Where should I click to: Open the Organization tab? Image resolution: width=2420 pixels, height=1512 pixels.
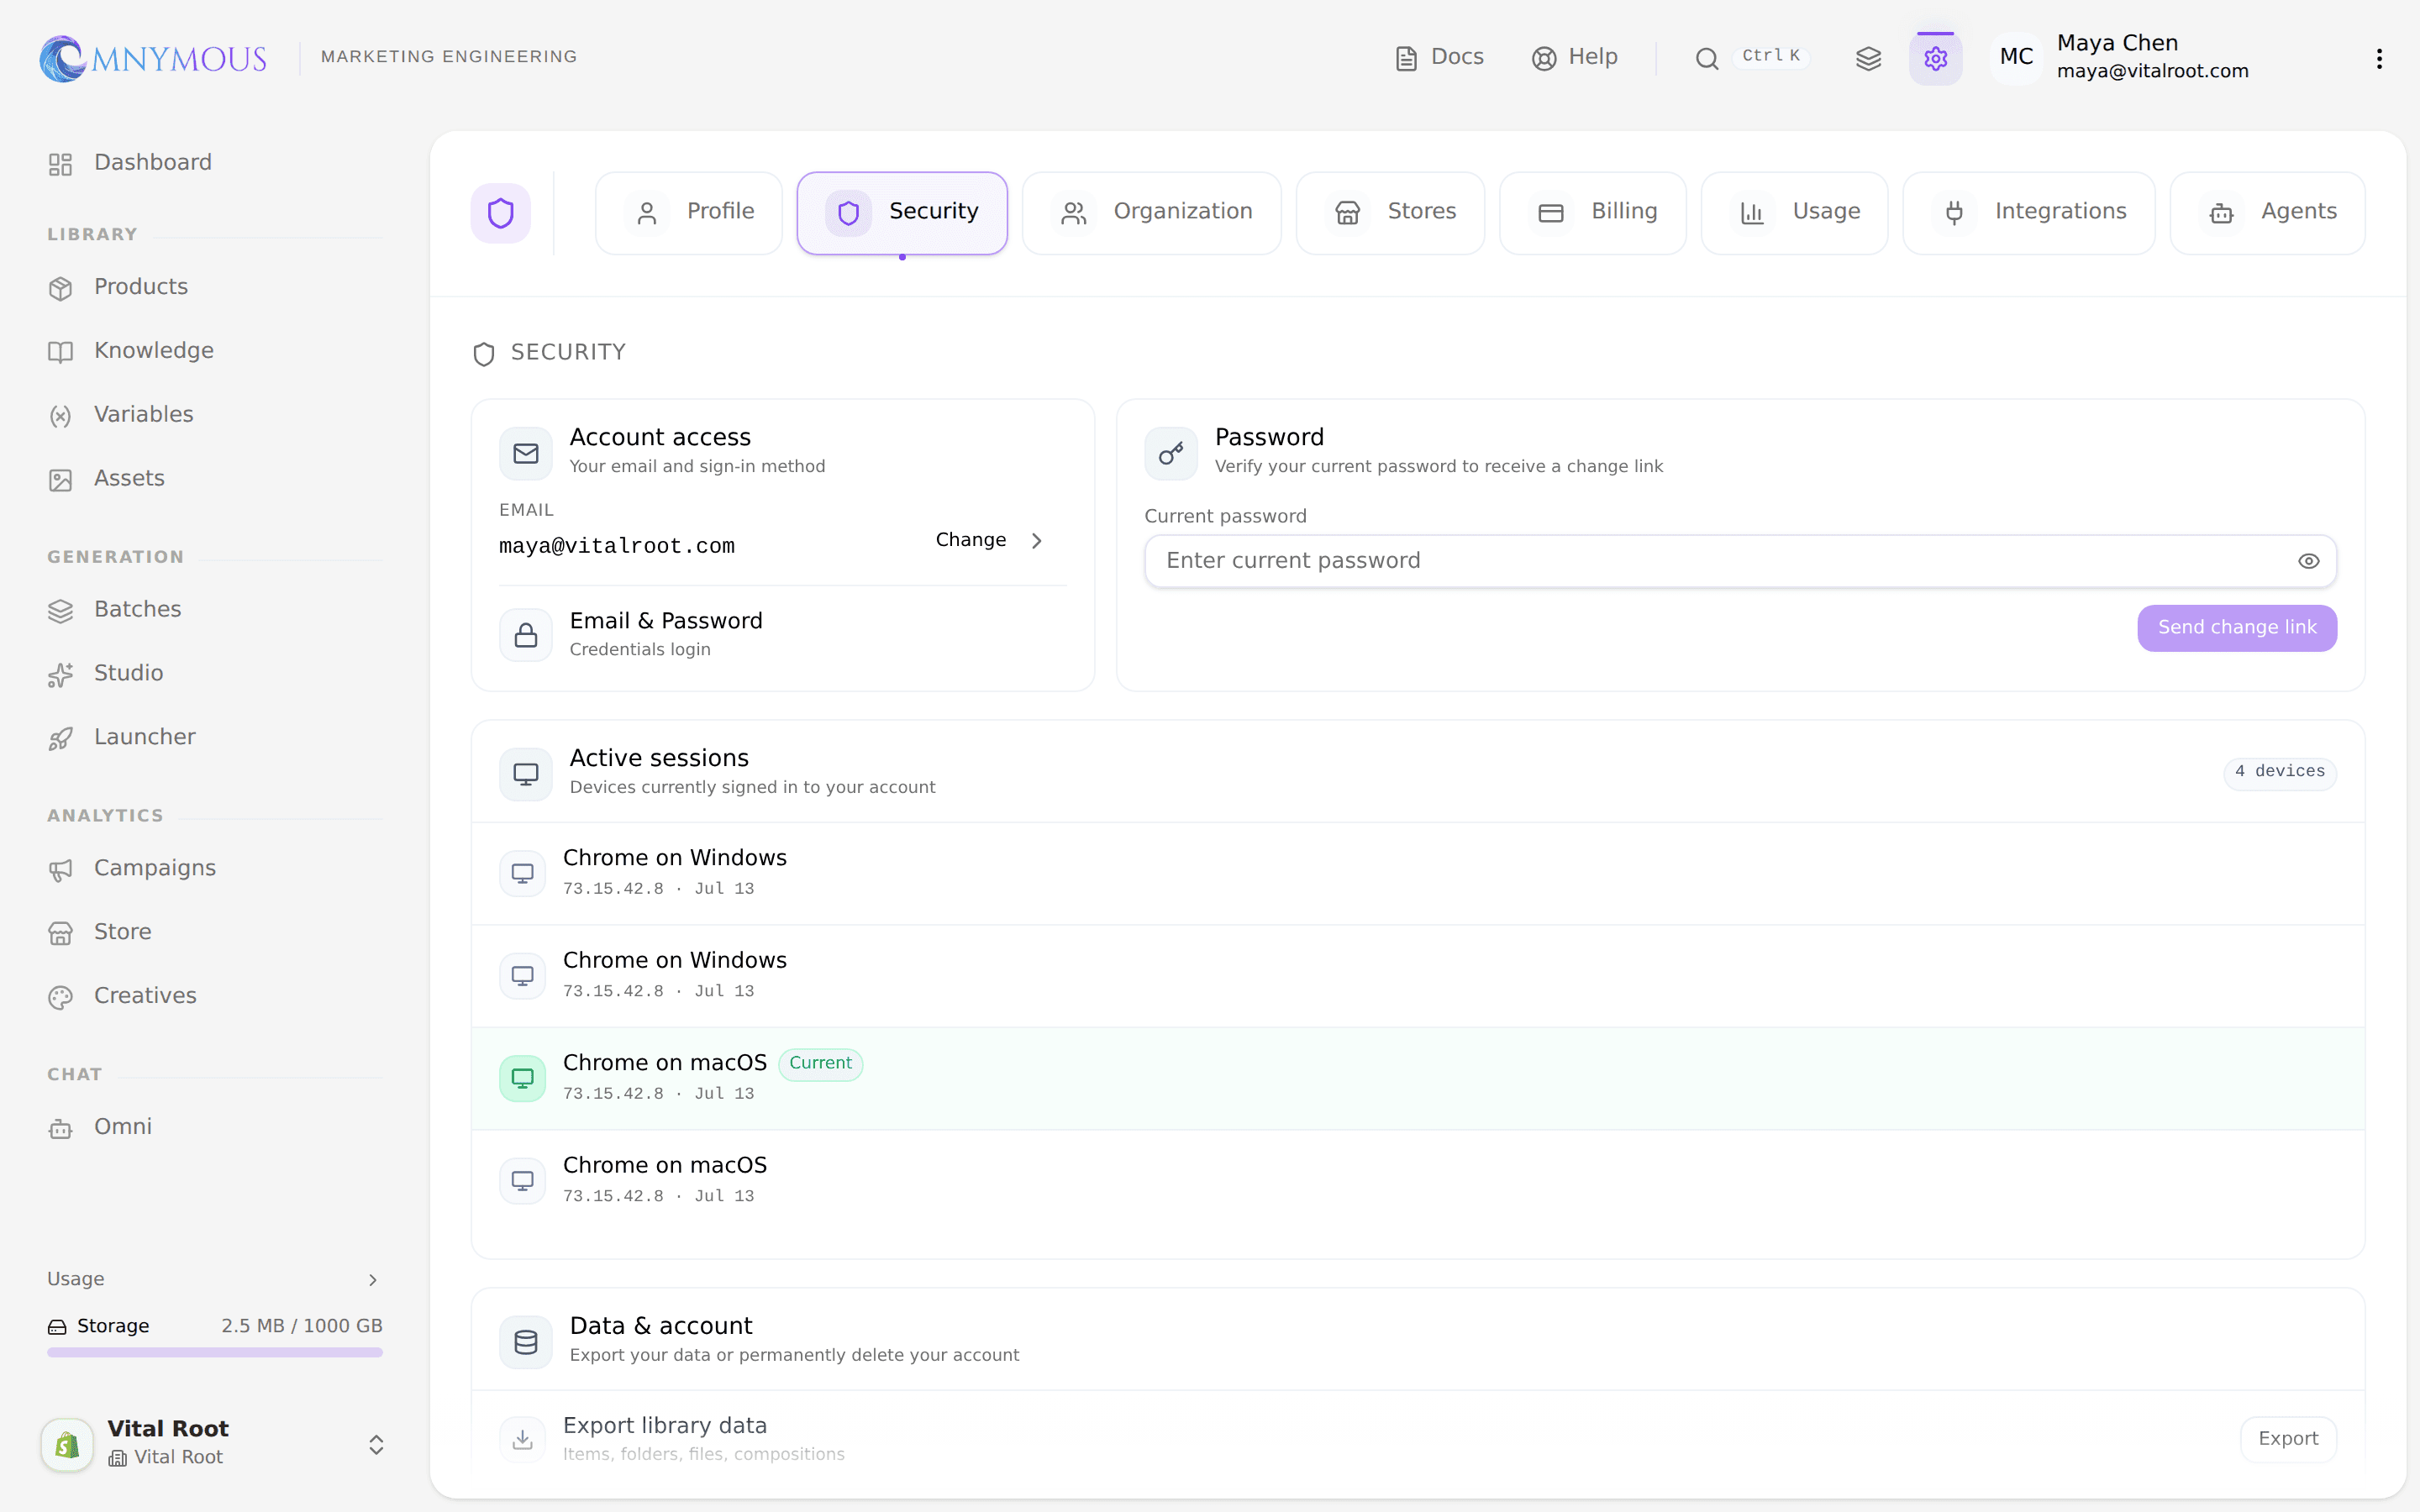tap(1152, 213)
